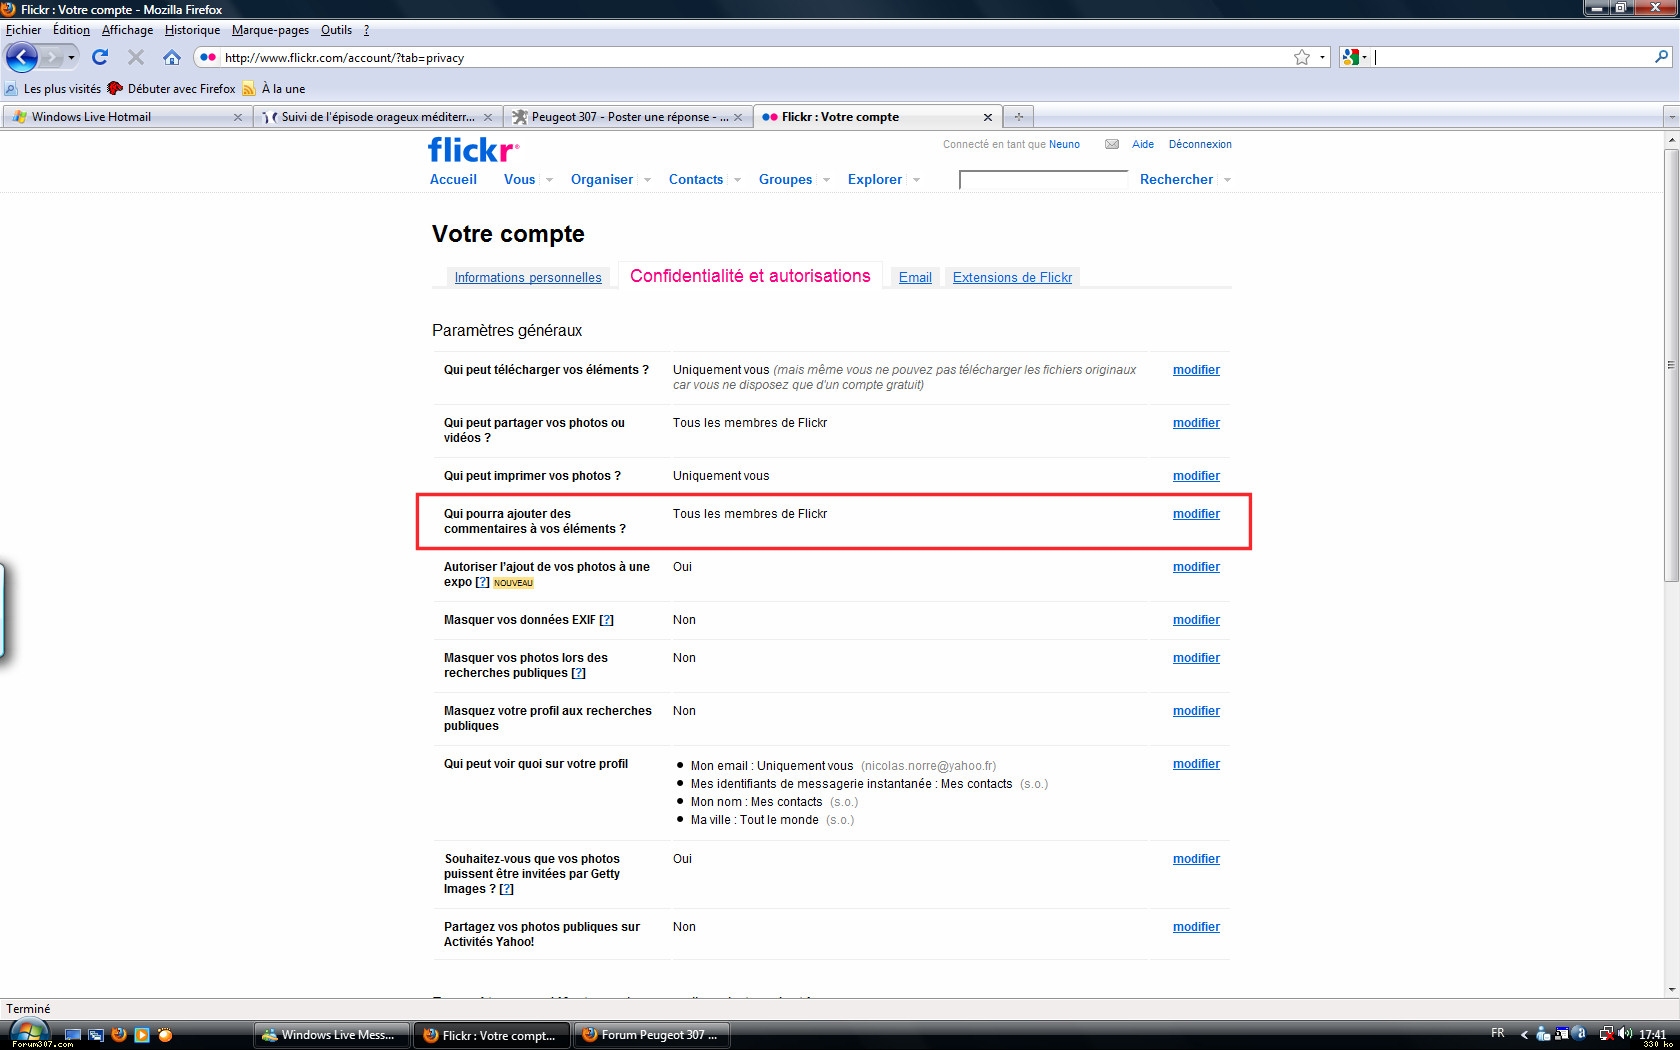
Task: Click modifier next to Masquer vos données EXIF
Action: (x=1196, y=620)
